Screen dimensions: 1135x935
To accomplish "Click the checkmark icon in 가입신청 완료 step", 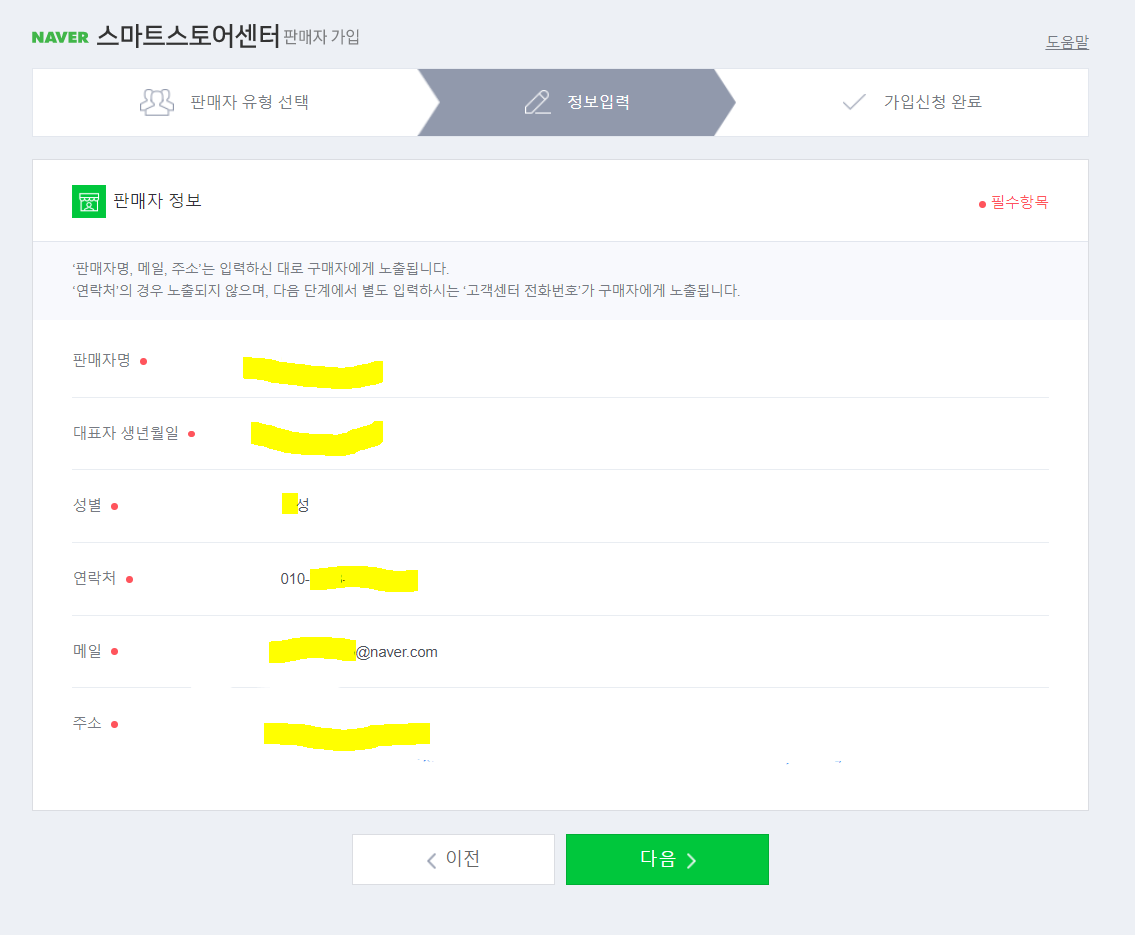I will point(854,102).
